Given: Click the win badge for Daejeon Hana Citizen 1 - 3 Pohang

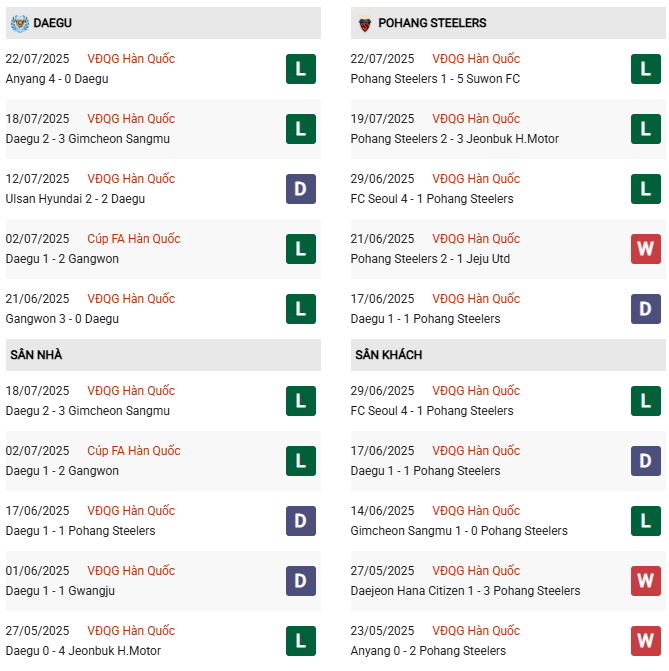Looking at the screenshot, I should pyautogui.click(x=645, y=581).
